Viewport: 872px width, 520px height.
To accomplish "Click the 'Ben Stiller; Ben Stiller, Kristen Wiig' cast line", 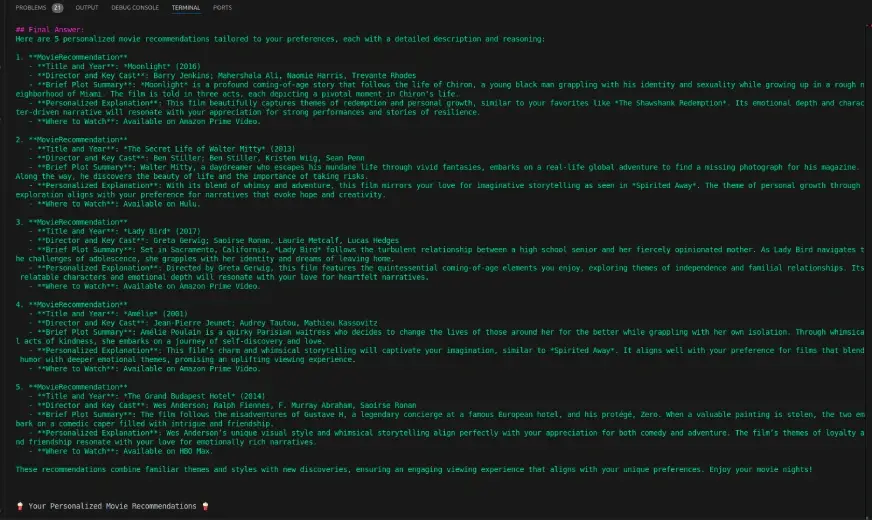I will 197,158.
